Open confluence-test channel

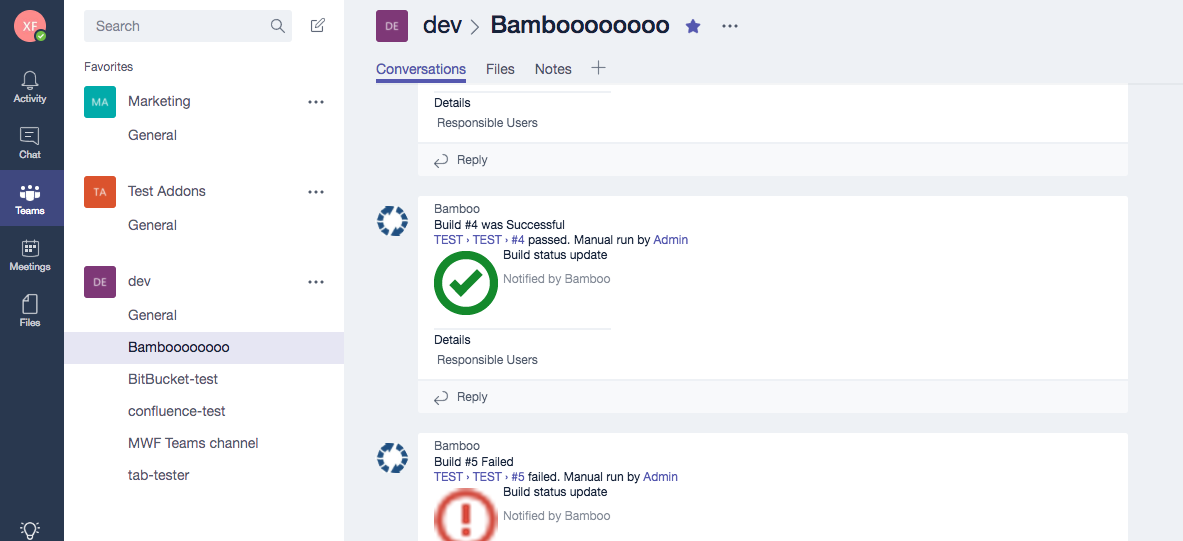177,411
